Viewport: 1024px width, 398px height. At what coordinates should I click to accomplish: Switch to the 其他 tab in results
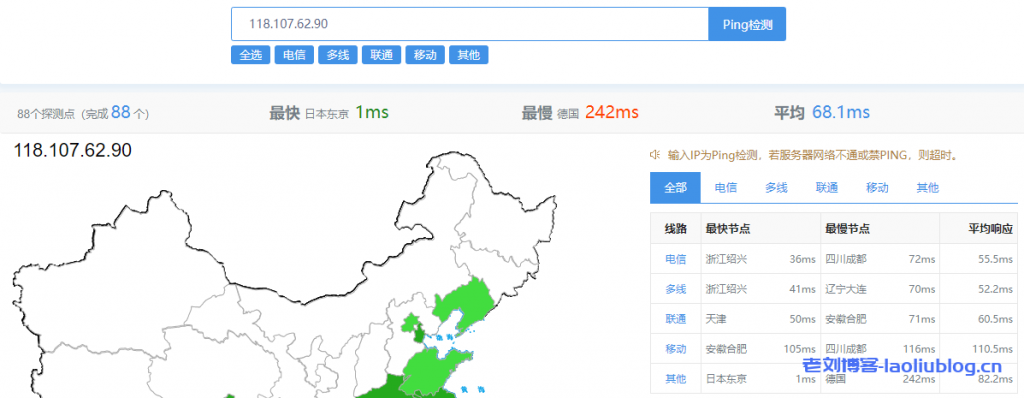click(927, 188)
